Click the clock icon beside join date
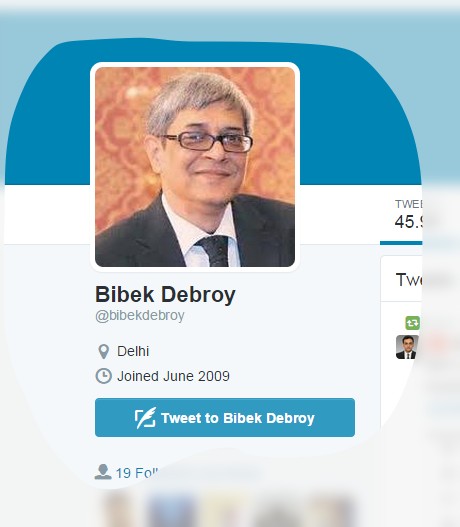The width and height of the screenshot is (460, 527). pyautogui.click(x=103, y=376)
